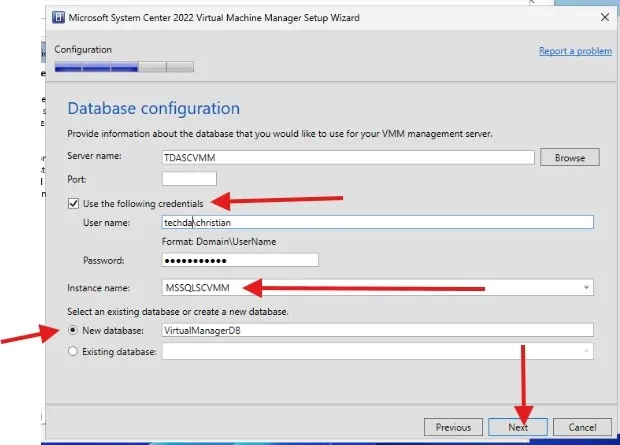Select the New database radio button
This screenshot has width=620, height=445.
[x=73, y=330]
